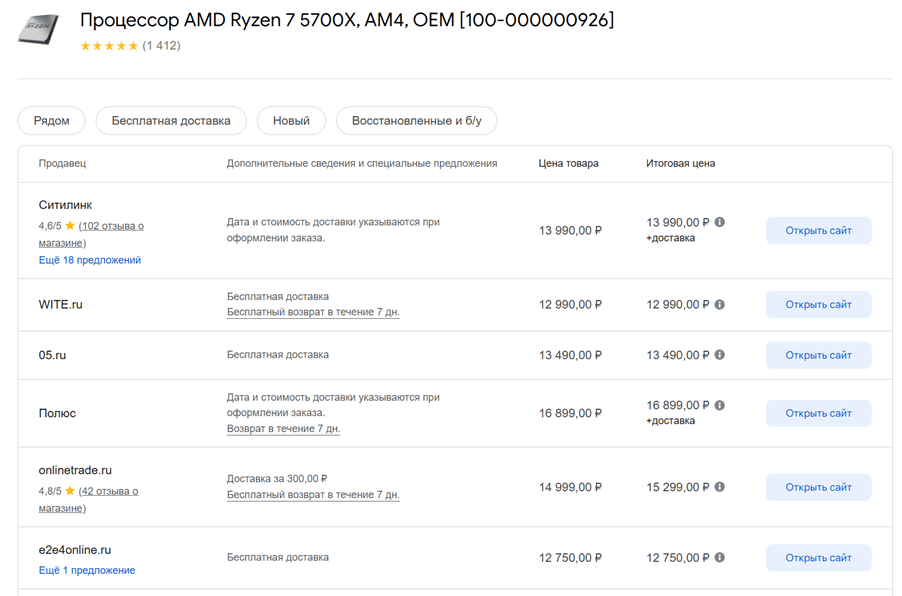This screenshot has width=902, height=596.
Task: Click info icon beside Полюс total price
Action: [x=720, y=406]
